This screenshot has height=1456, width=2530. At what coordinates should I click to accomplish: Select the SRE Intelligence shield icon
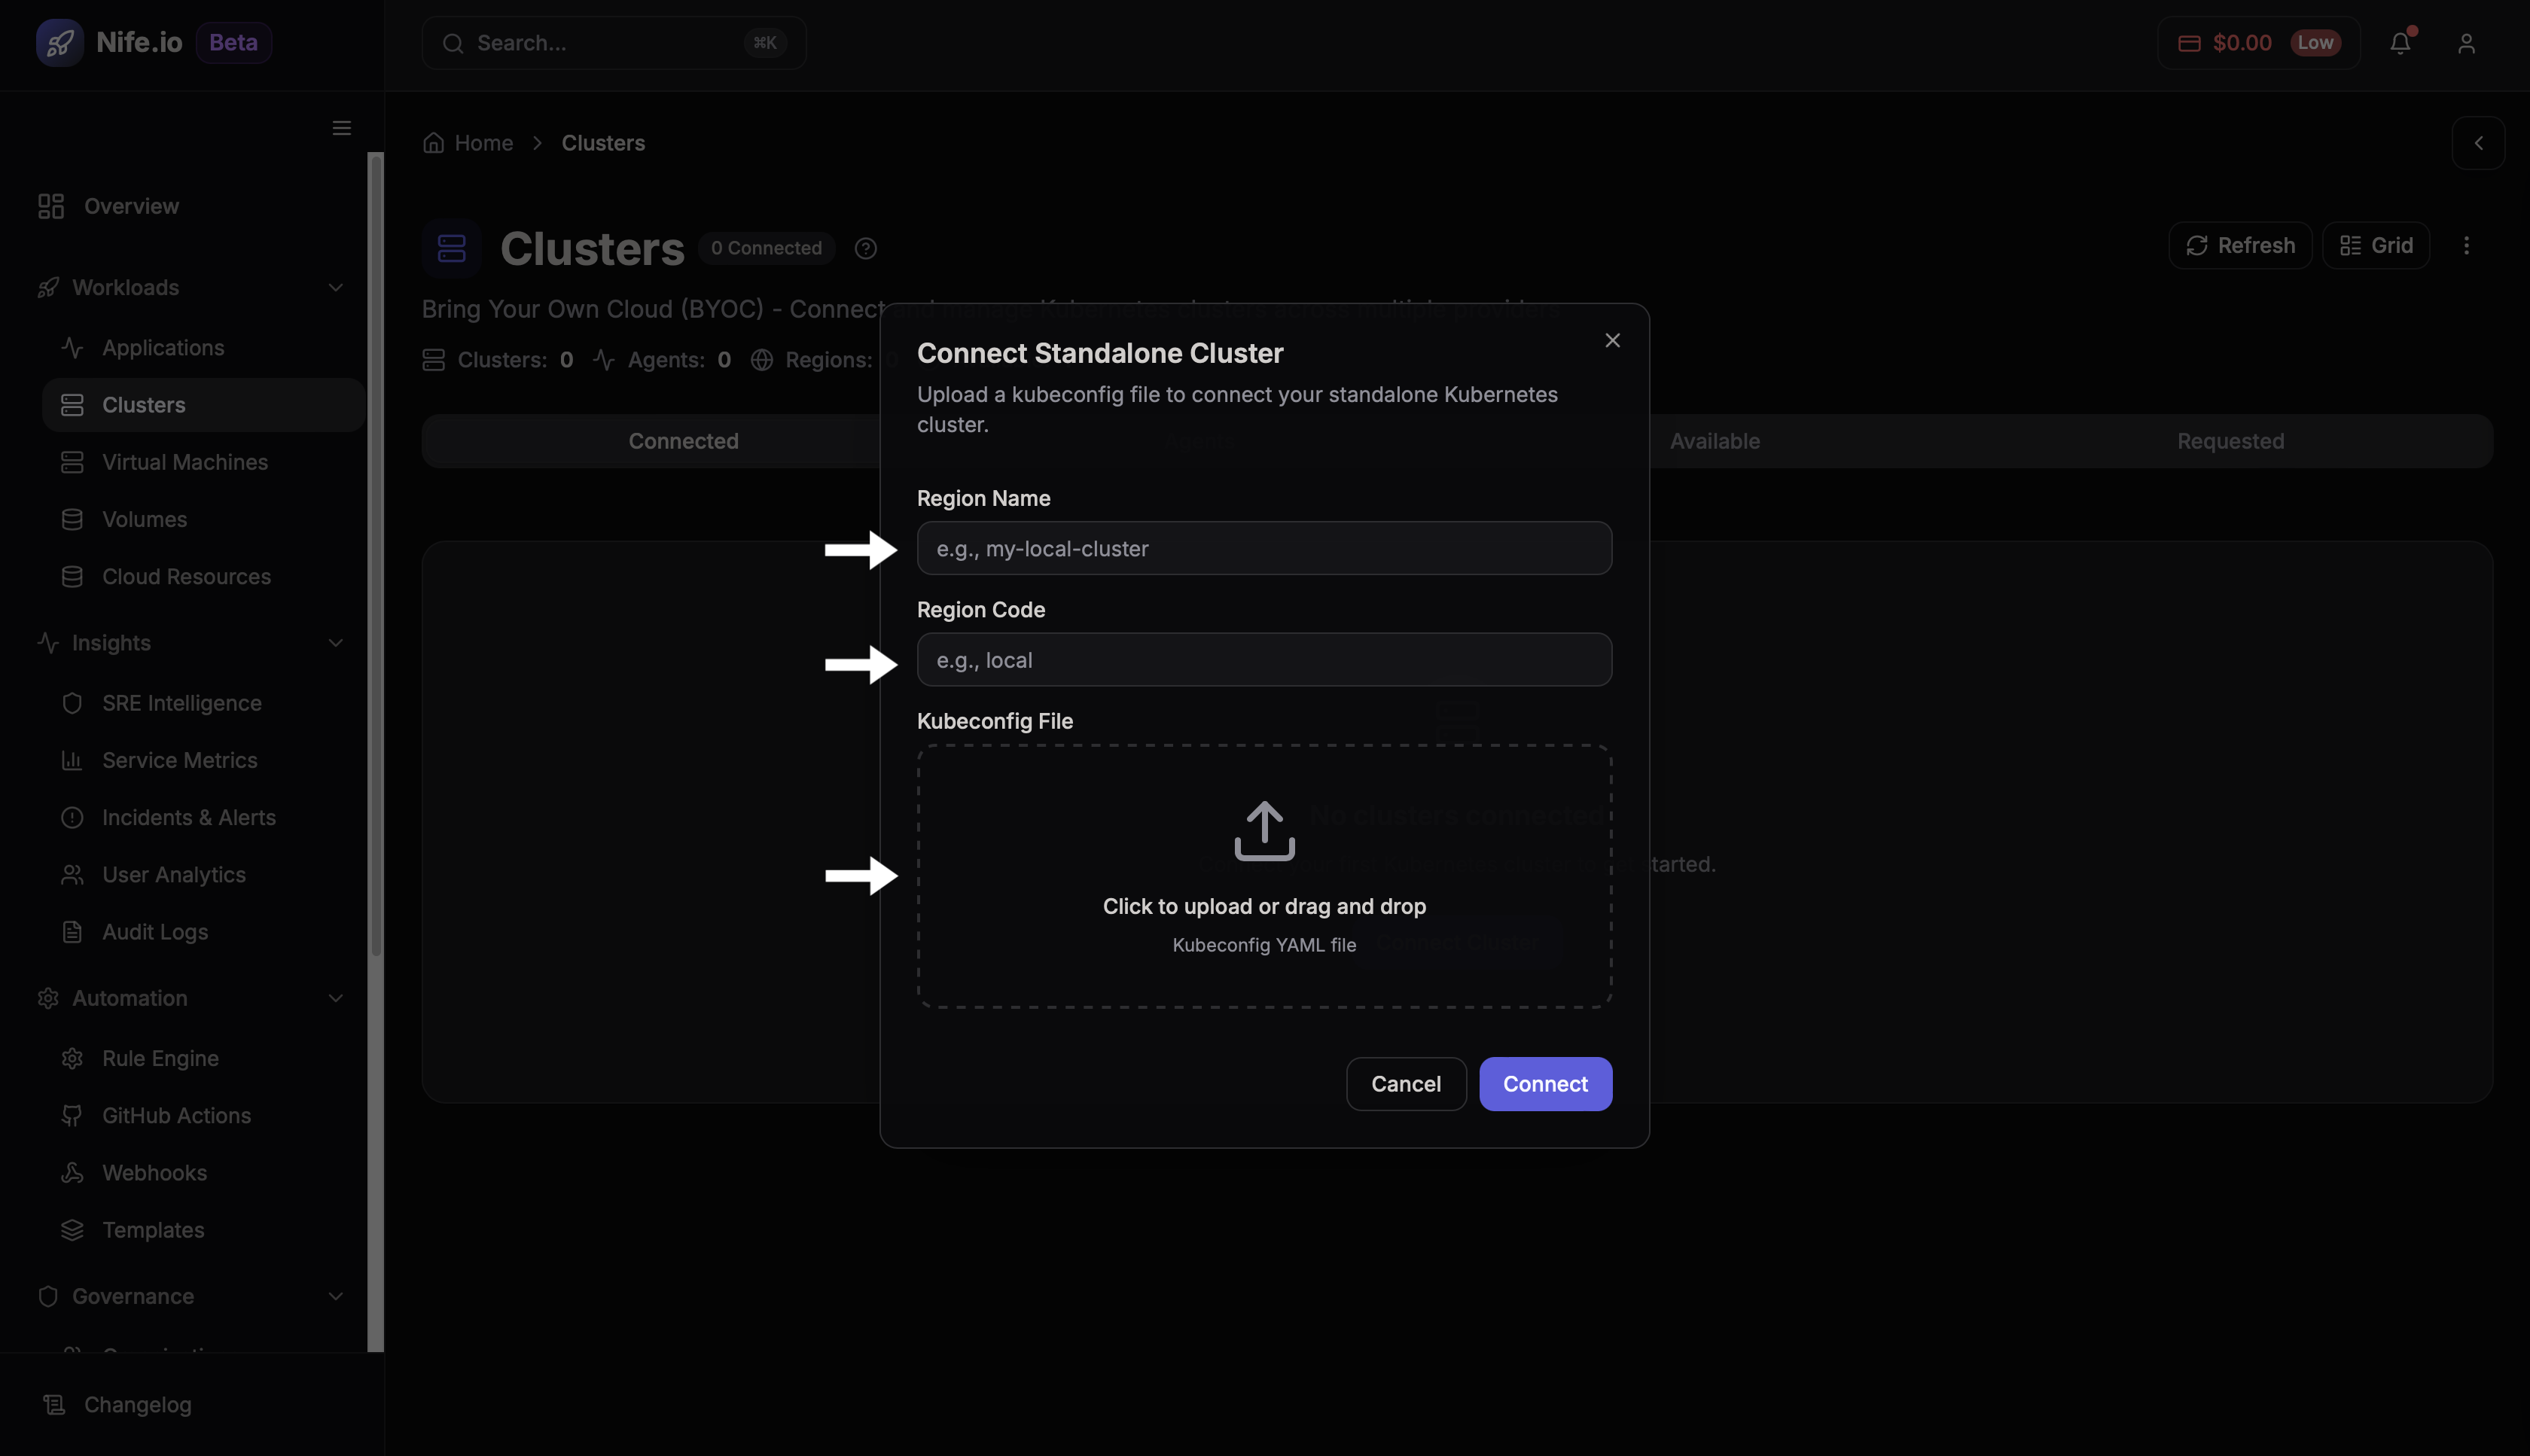pos(73,703)
